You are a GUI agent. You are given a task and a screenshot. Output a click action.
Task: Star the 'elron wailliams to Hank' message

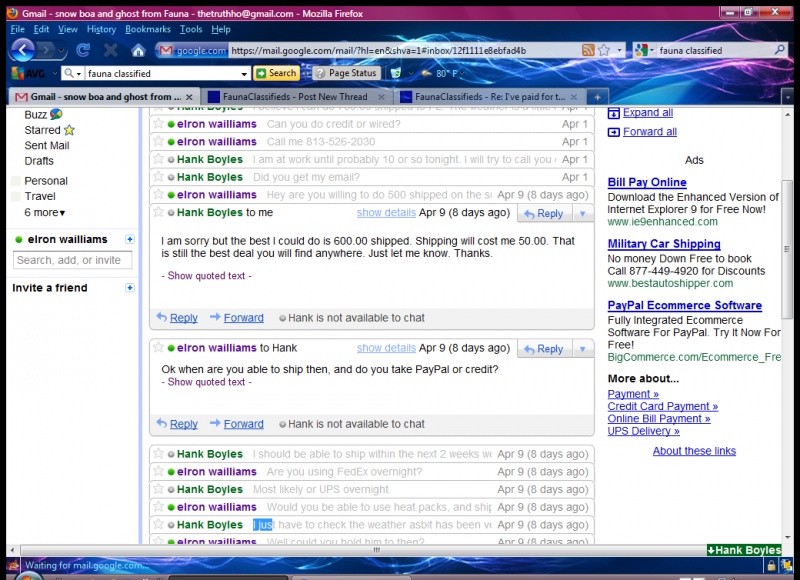159,347
